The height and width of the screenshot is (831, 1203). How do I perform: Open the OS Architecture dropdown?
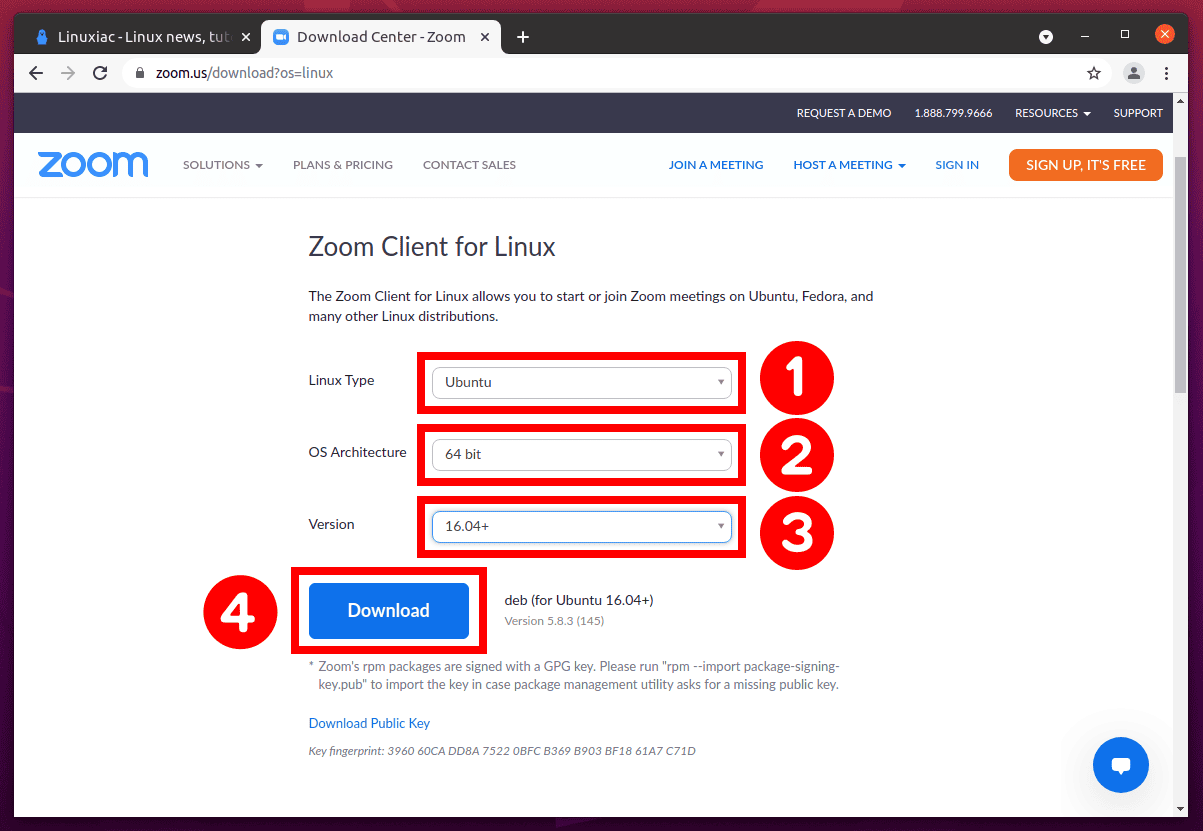tap(581, 454)
